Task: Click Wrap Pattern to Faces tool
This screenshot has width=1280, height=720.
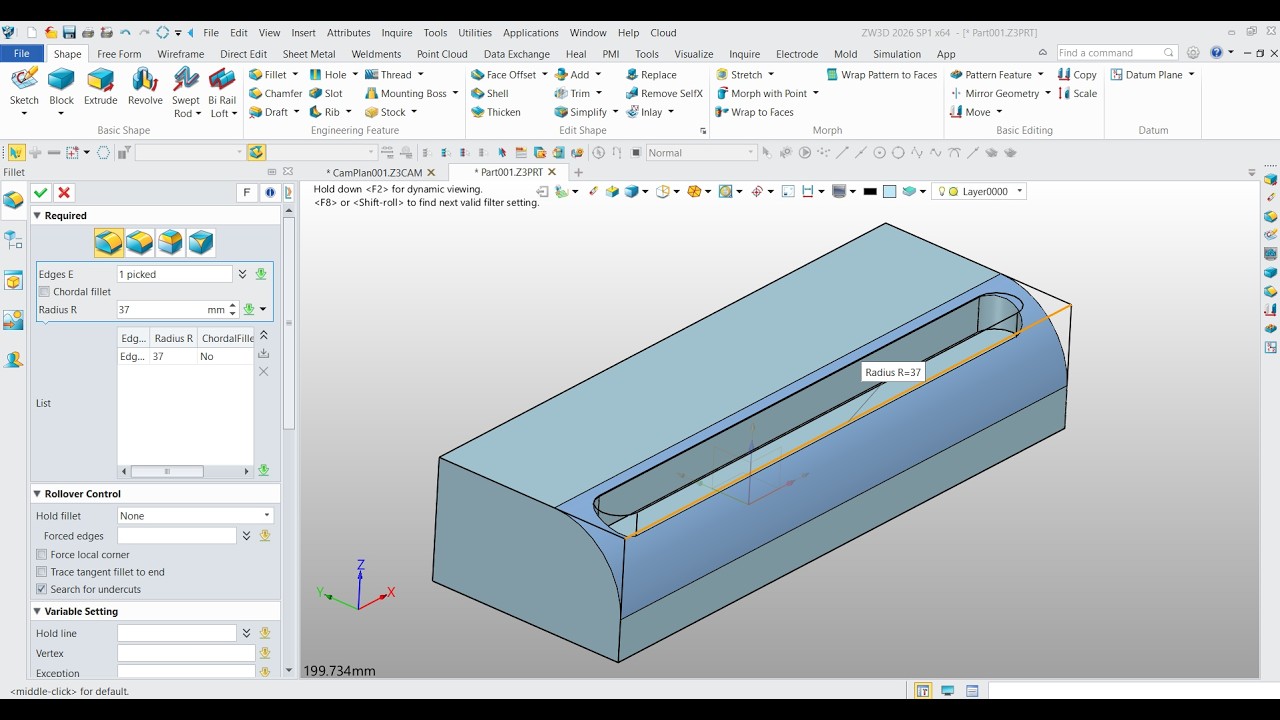Action: [x=881, y=74]
